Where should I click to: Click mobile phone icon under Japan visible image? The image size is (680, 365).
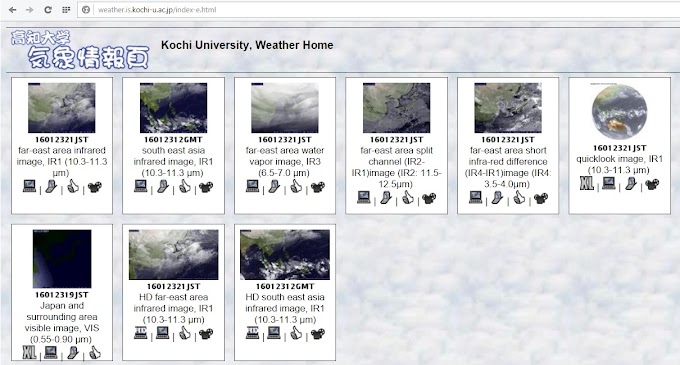click(x=73, y=352)
